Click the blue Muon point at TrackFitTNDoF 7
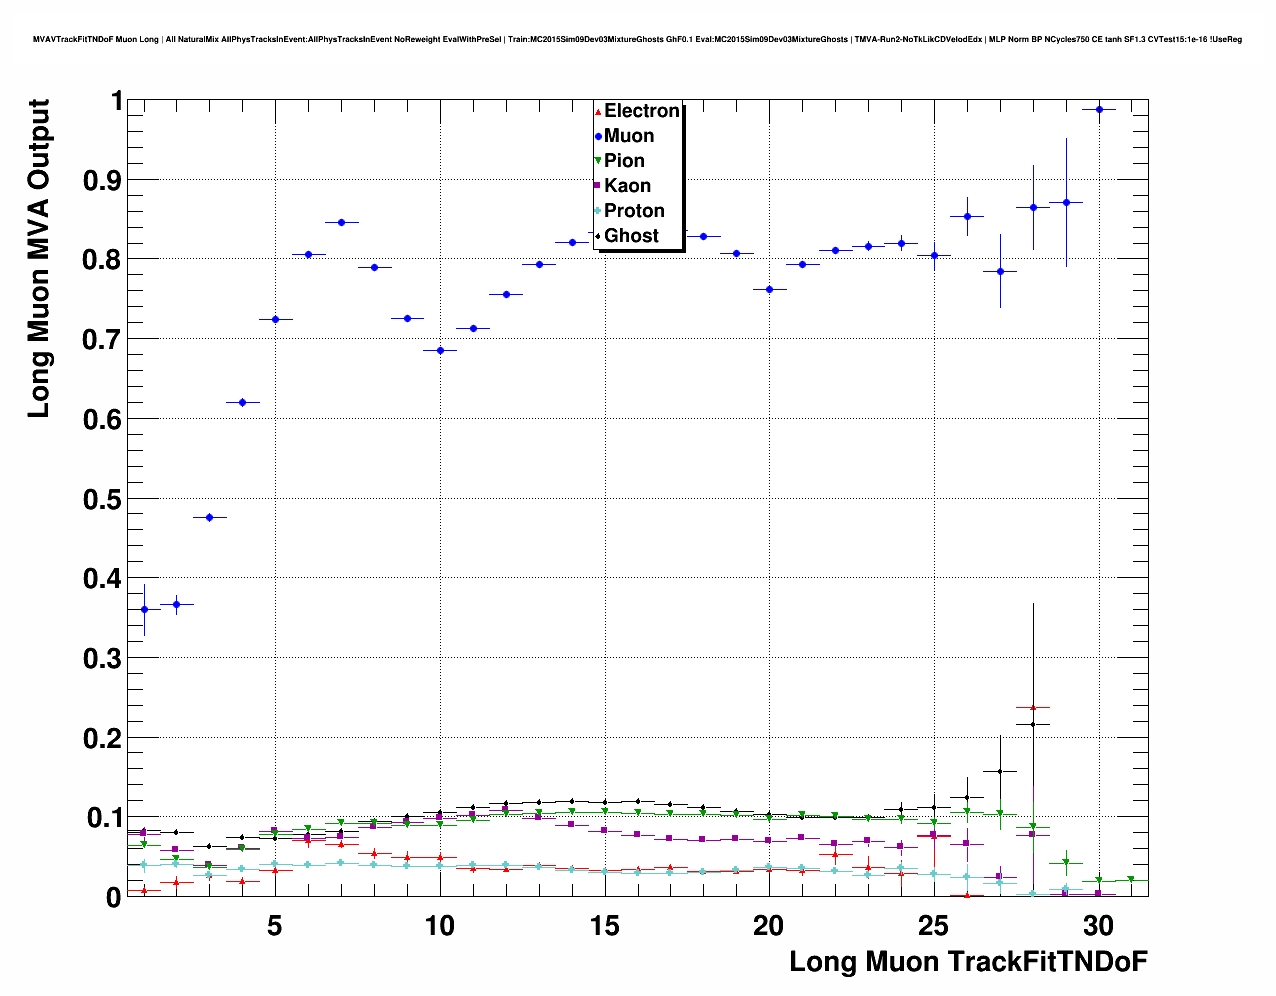 [341, 222]
